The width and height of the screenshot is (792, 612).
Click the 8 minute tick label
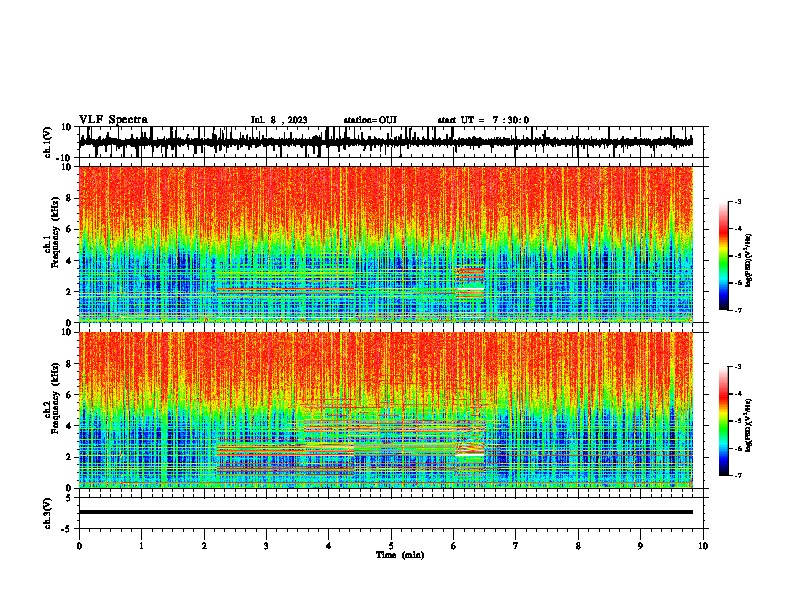[578, 546]
